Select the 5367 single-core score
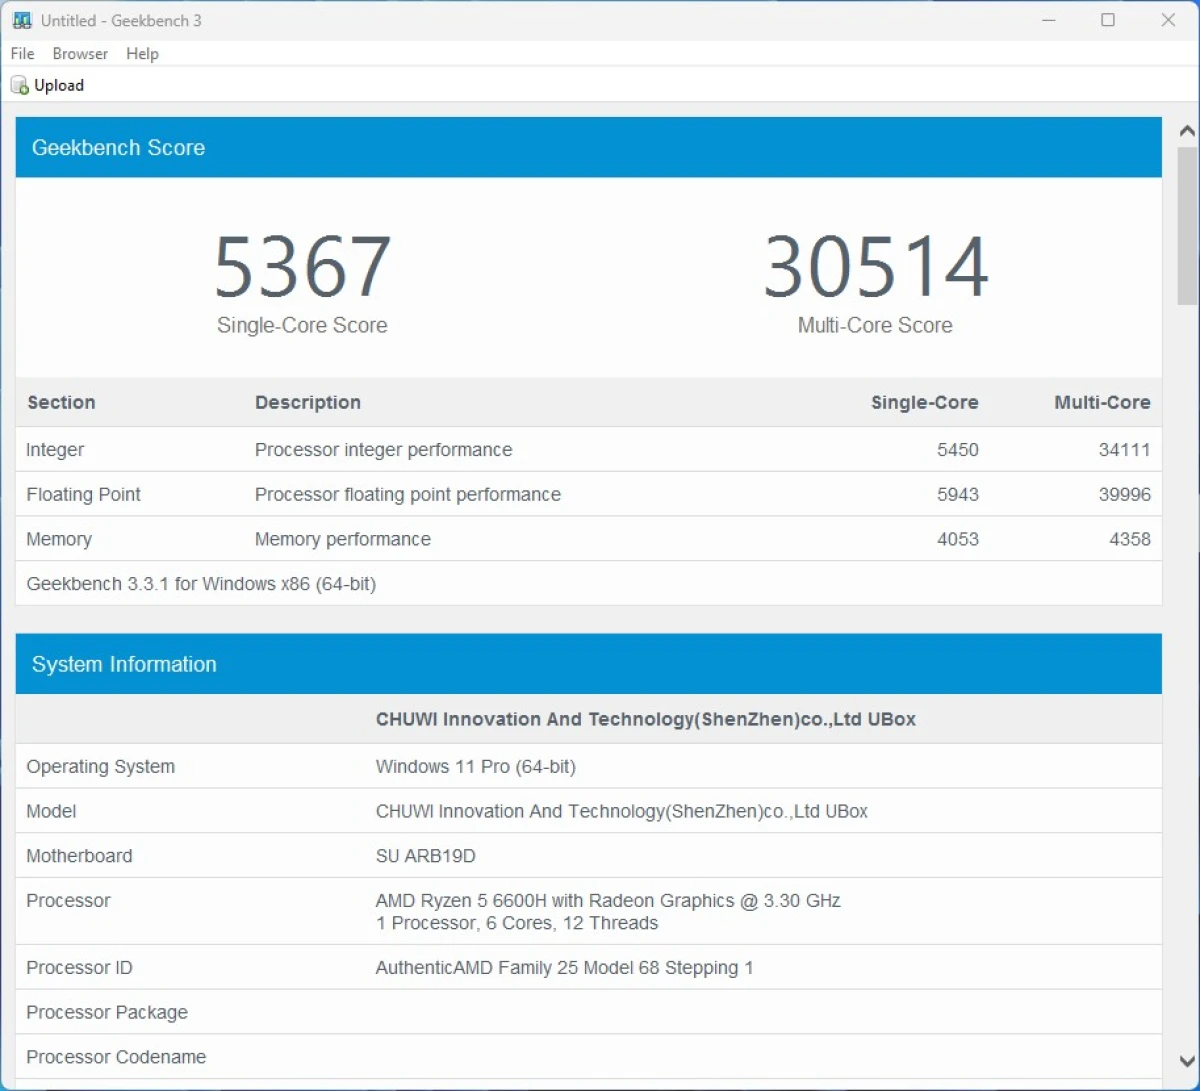This screenshot has width=1200, height=1091. coord(302,267)
